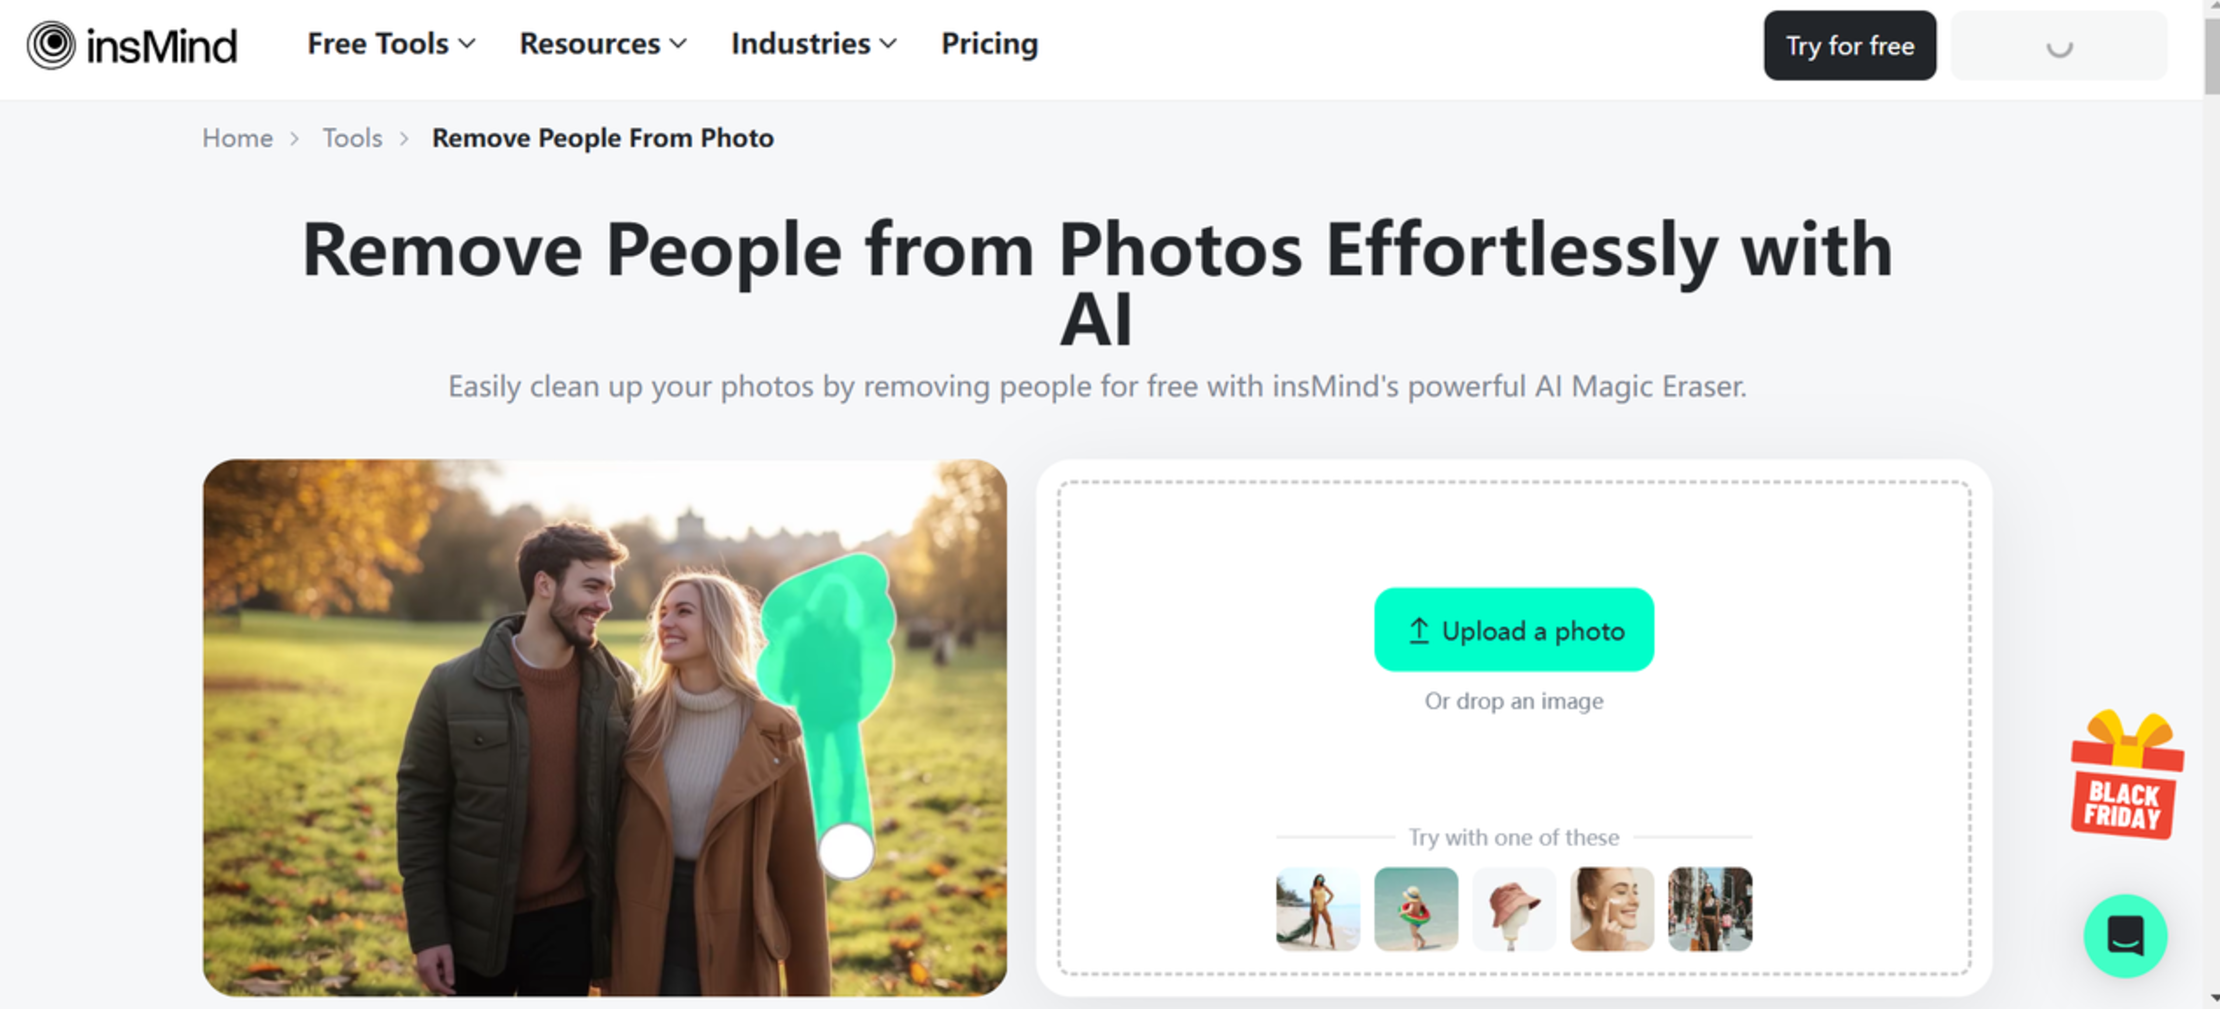Navigate to Home breadcrumb link
Screen dimensions: 2220x1009
pos(237,138)
